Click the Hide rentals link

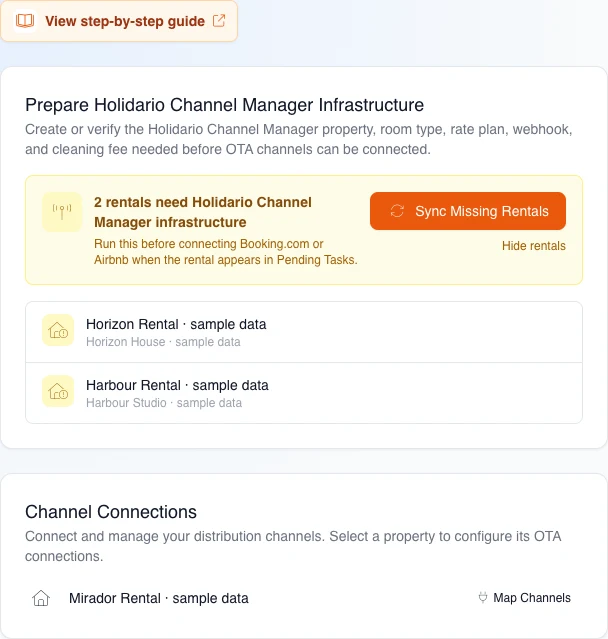click(x=533, y=246)
